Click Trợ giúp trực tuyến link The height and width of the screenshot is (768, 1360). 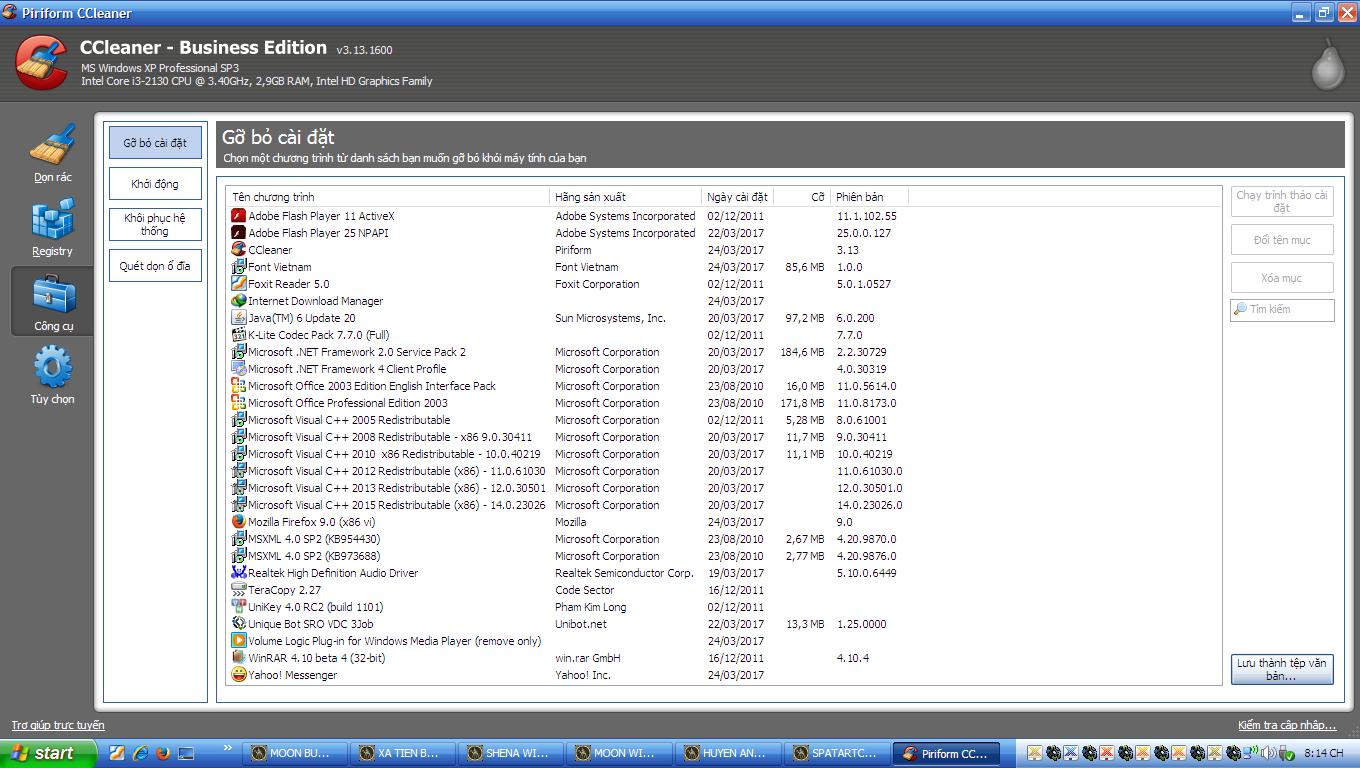(58, 725)
